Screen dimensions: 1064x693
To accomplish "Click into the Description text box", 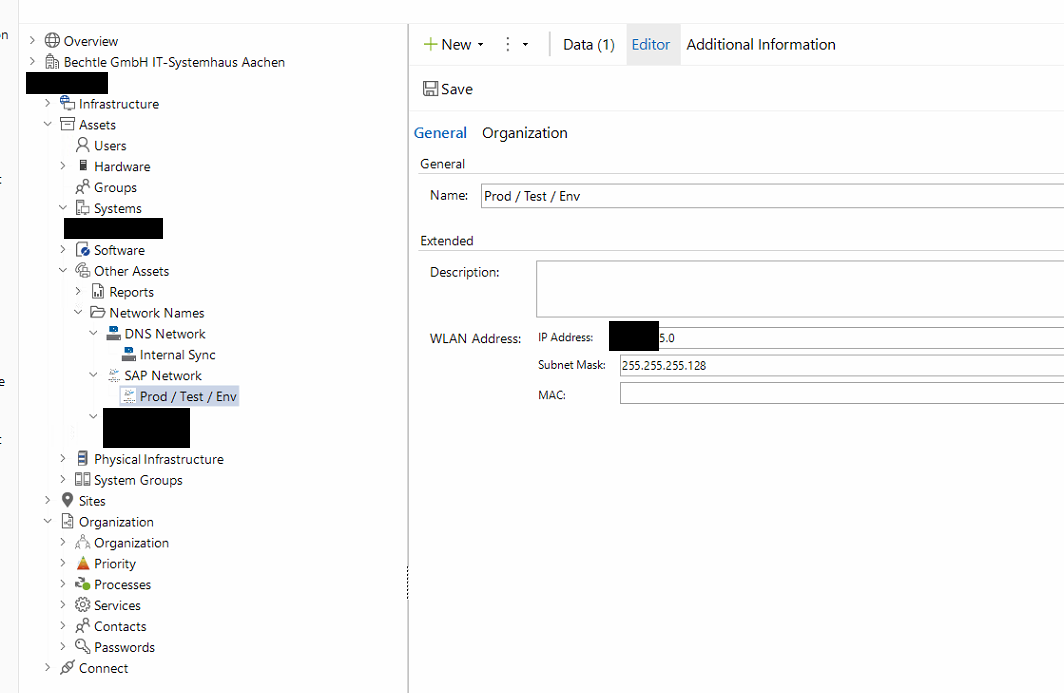I will 800,289.
